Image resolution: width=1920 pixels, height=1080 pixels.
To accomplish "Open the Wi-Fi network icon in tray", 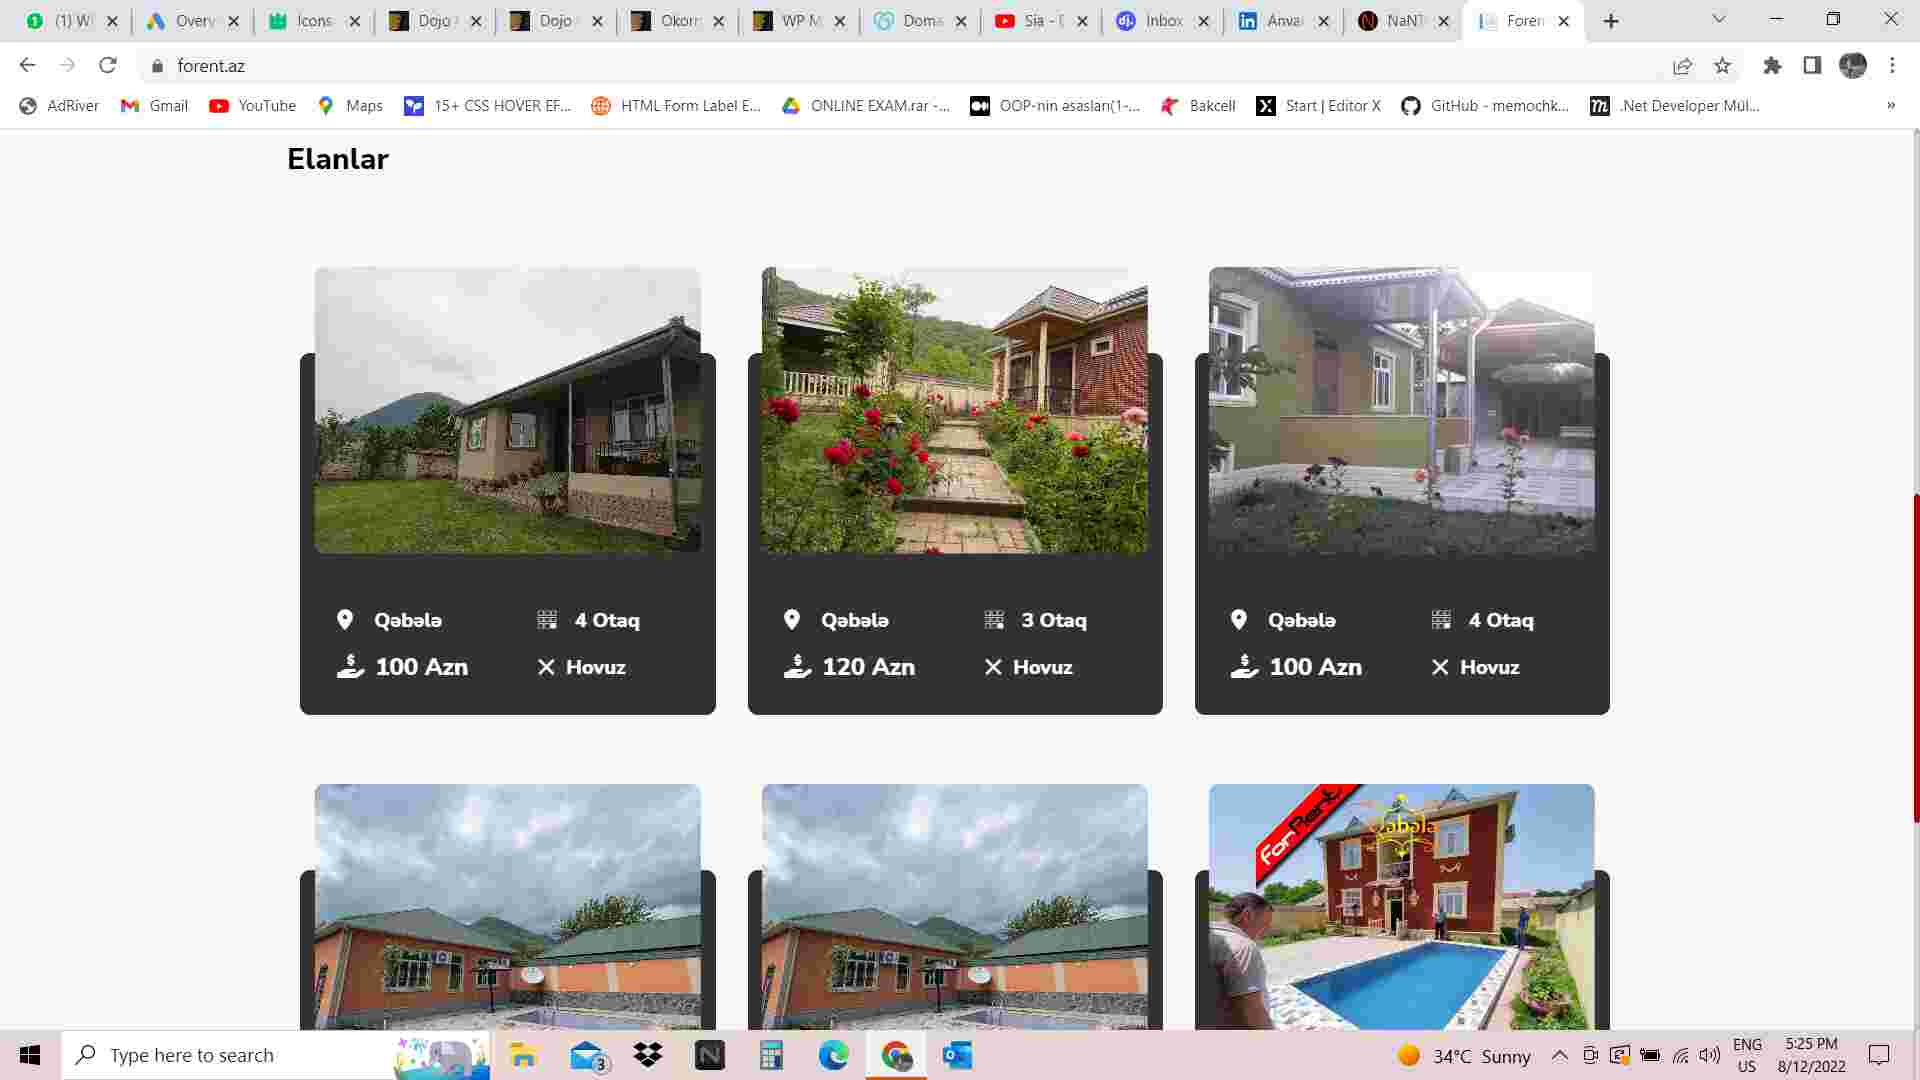I will point(1681,1055).
